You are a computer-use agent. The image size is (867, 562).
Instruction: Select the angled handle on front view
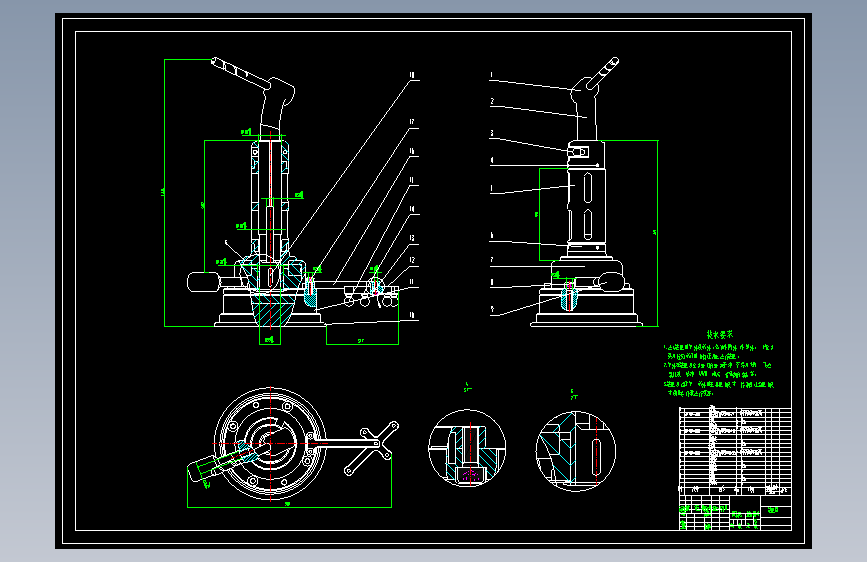(241, 73)
